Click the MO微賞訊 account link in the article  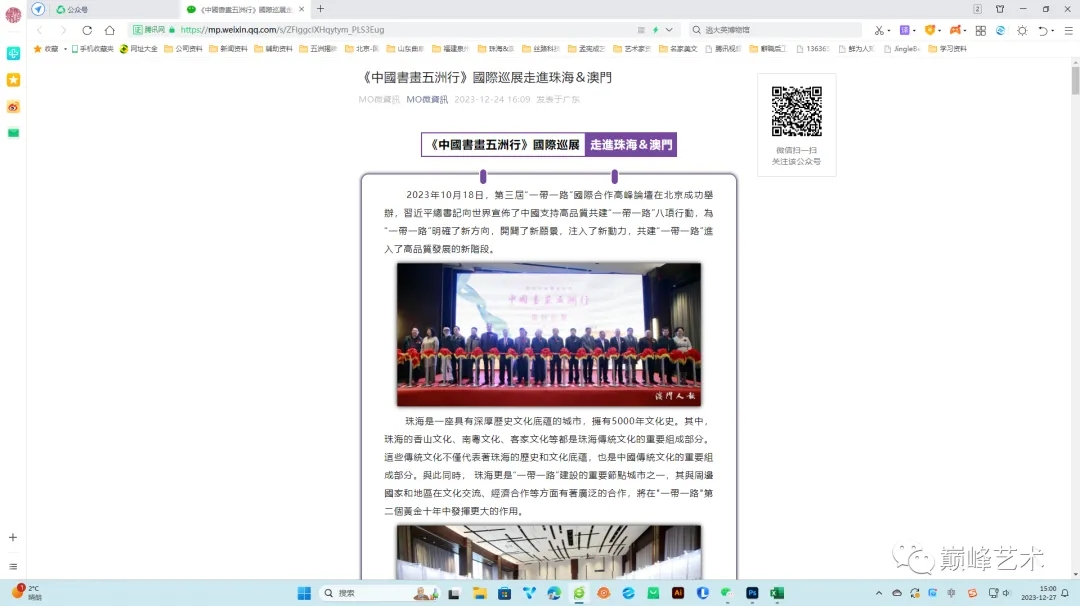429,99
